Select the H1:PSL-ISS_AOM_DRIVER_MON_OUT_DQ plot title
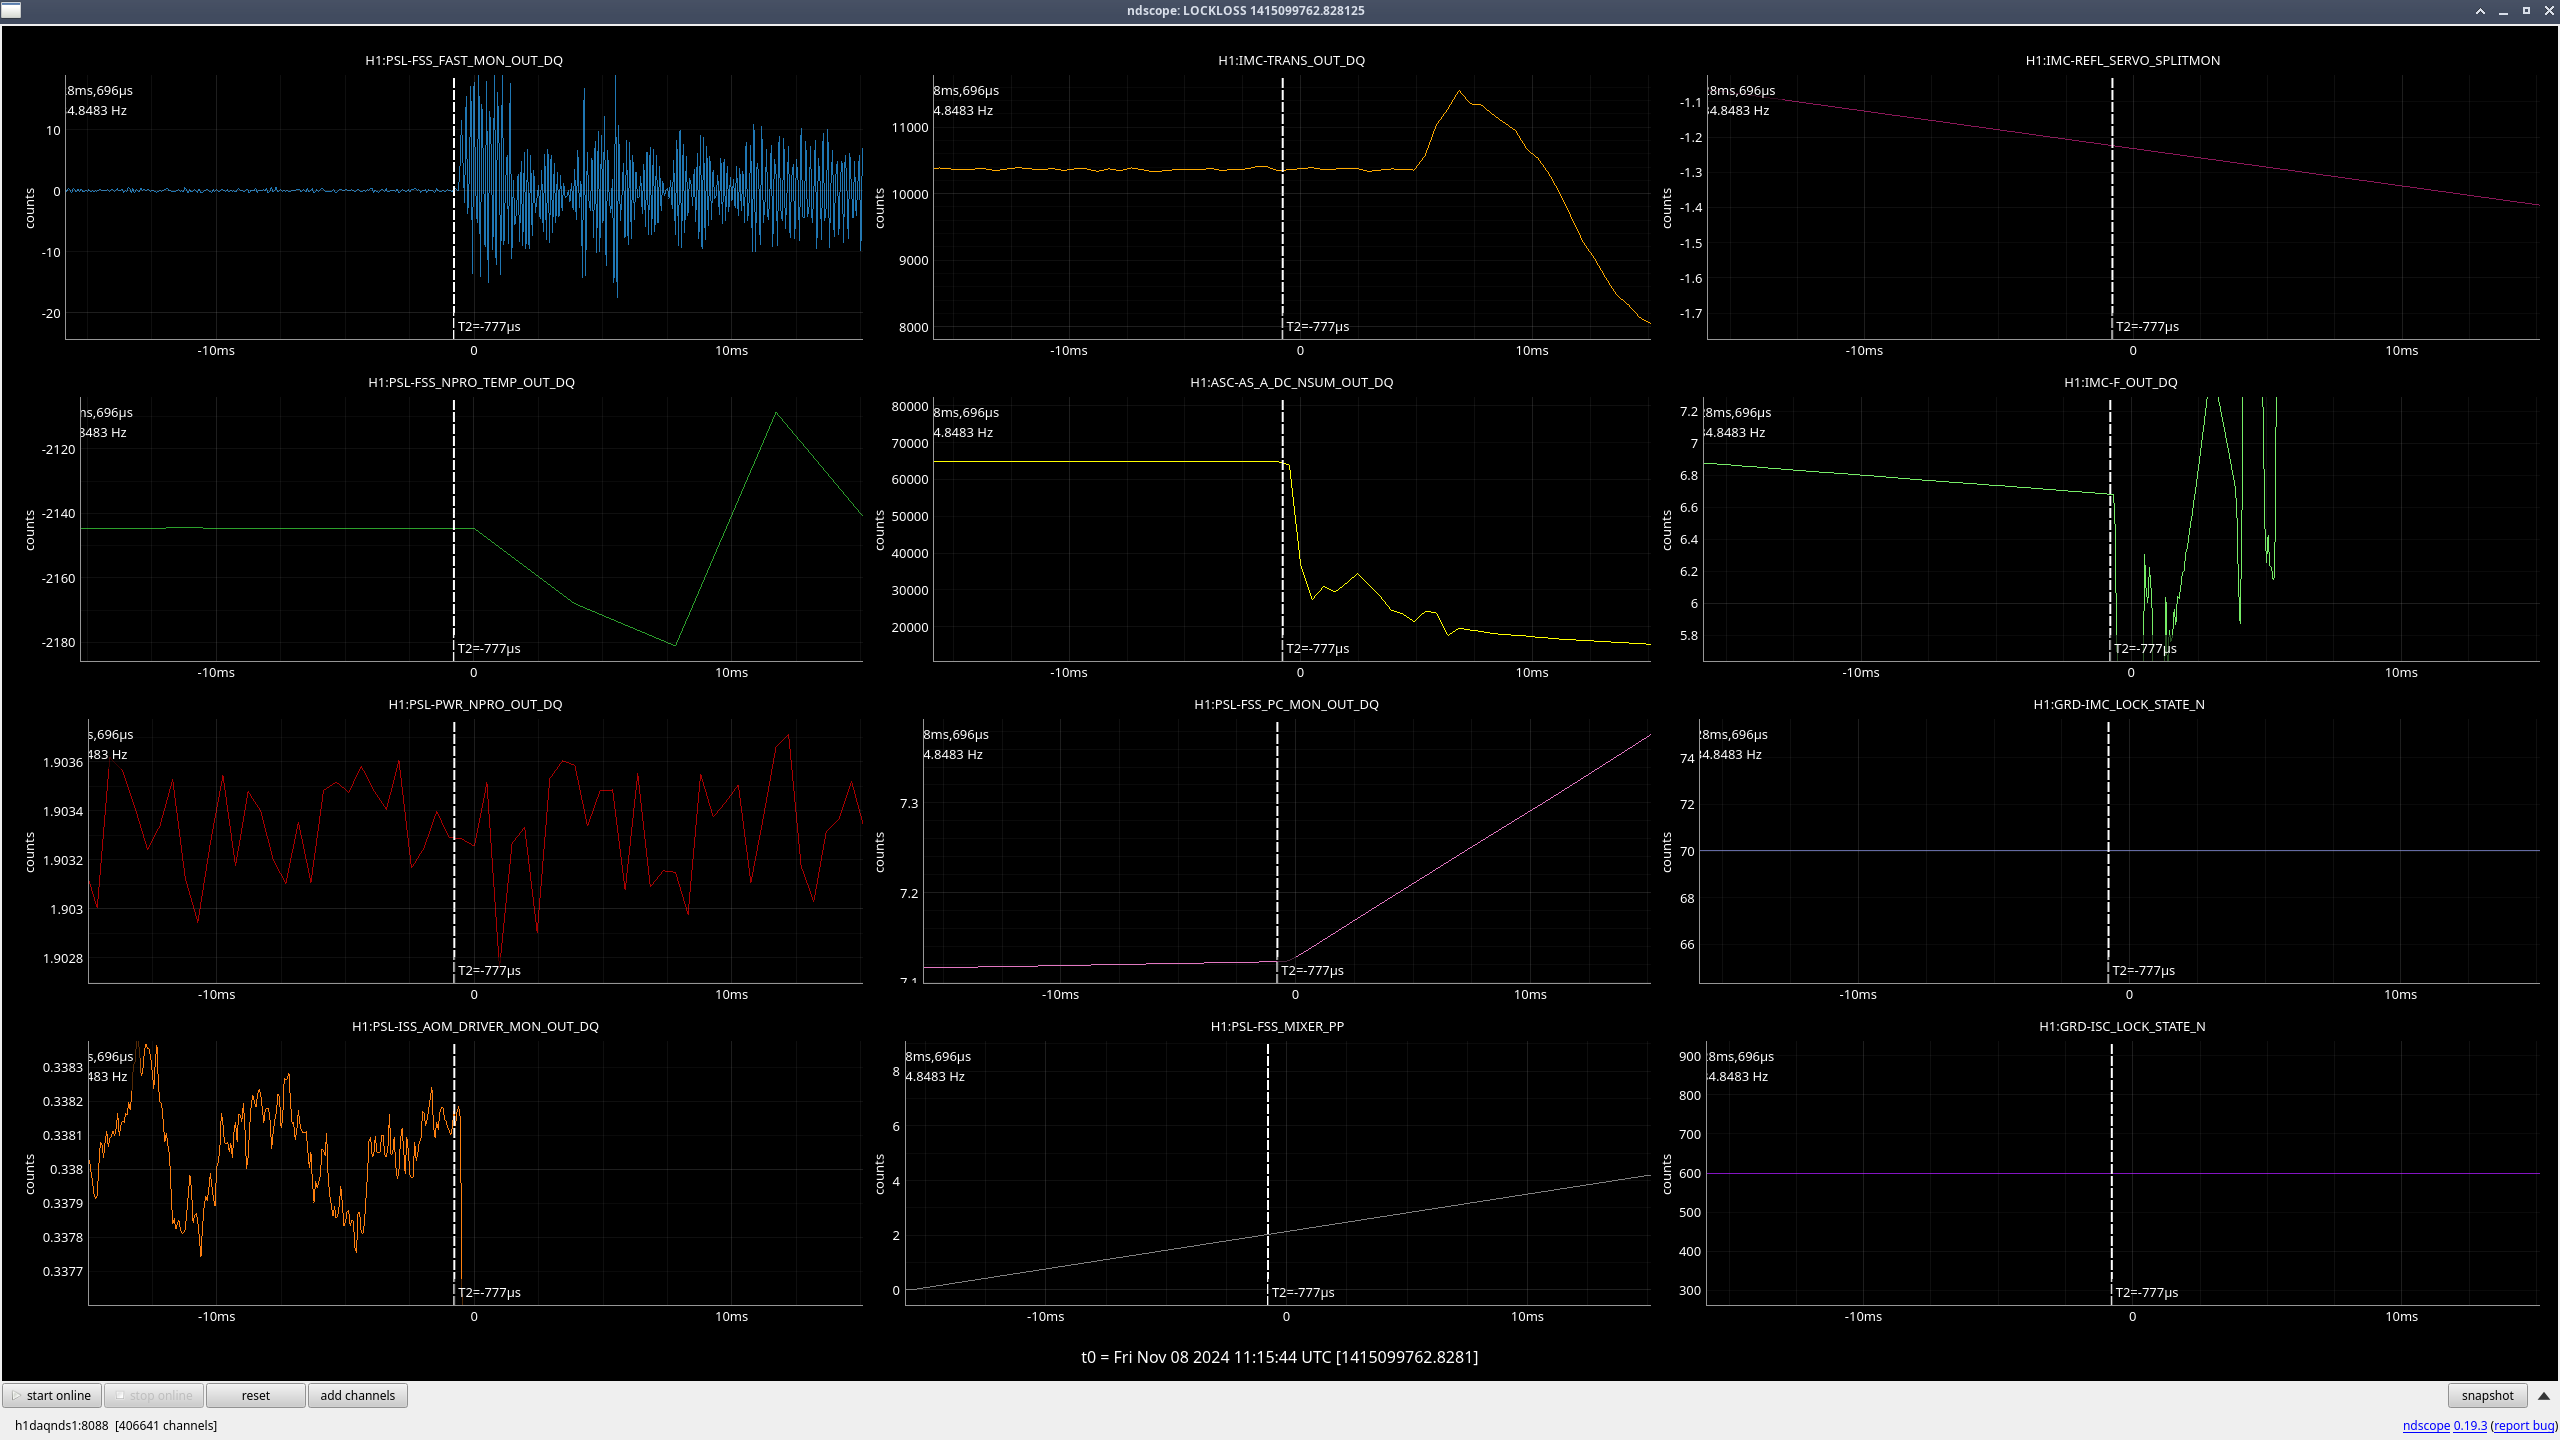This screenshot has width=2560, height=1440. 475,1026
